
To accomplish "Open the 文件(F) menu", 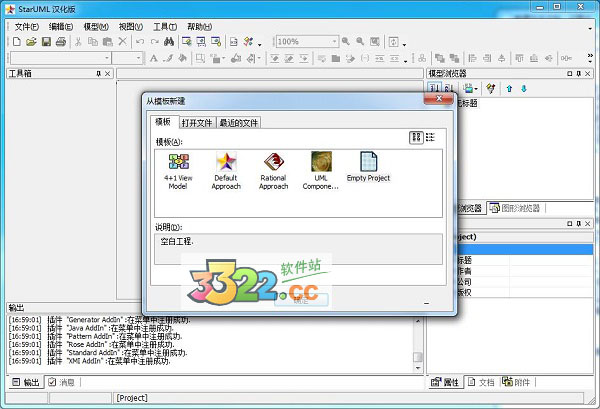I will point(27,27).
